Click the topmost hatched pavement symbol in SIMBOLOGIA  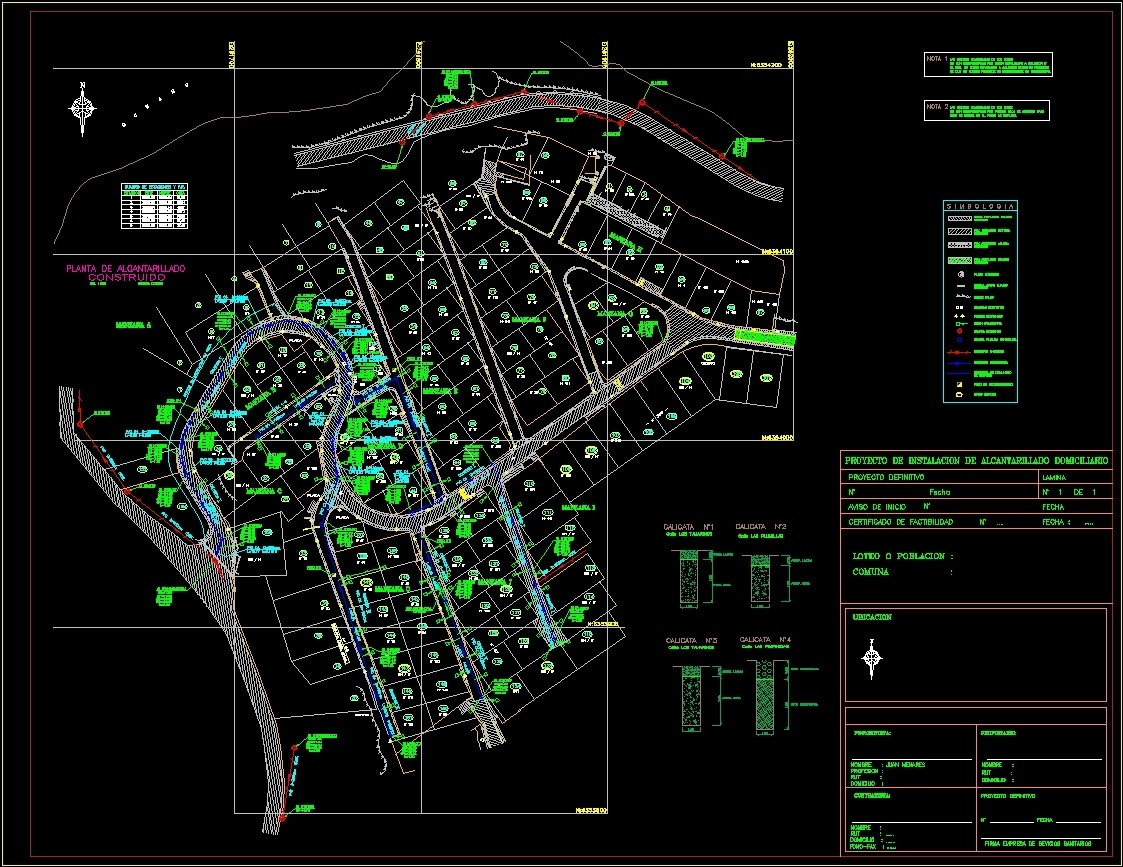[959, 219]
